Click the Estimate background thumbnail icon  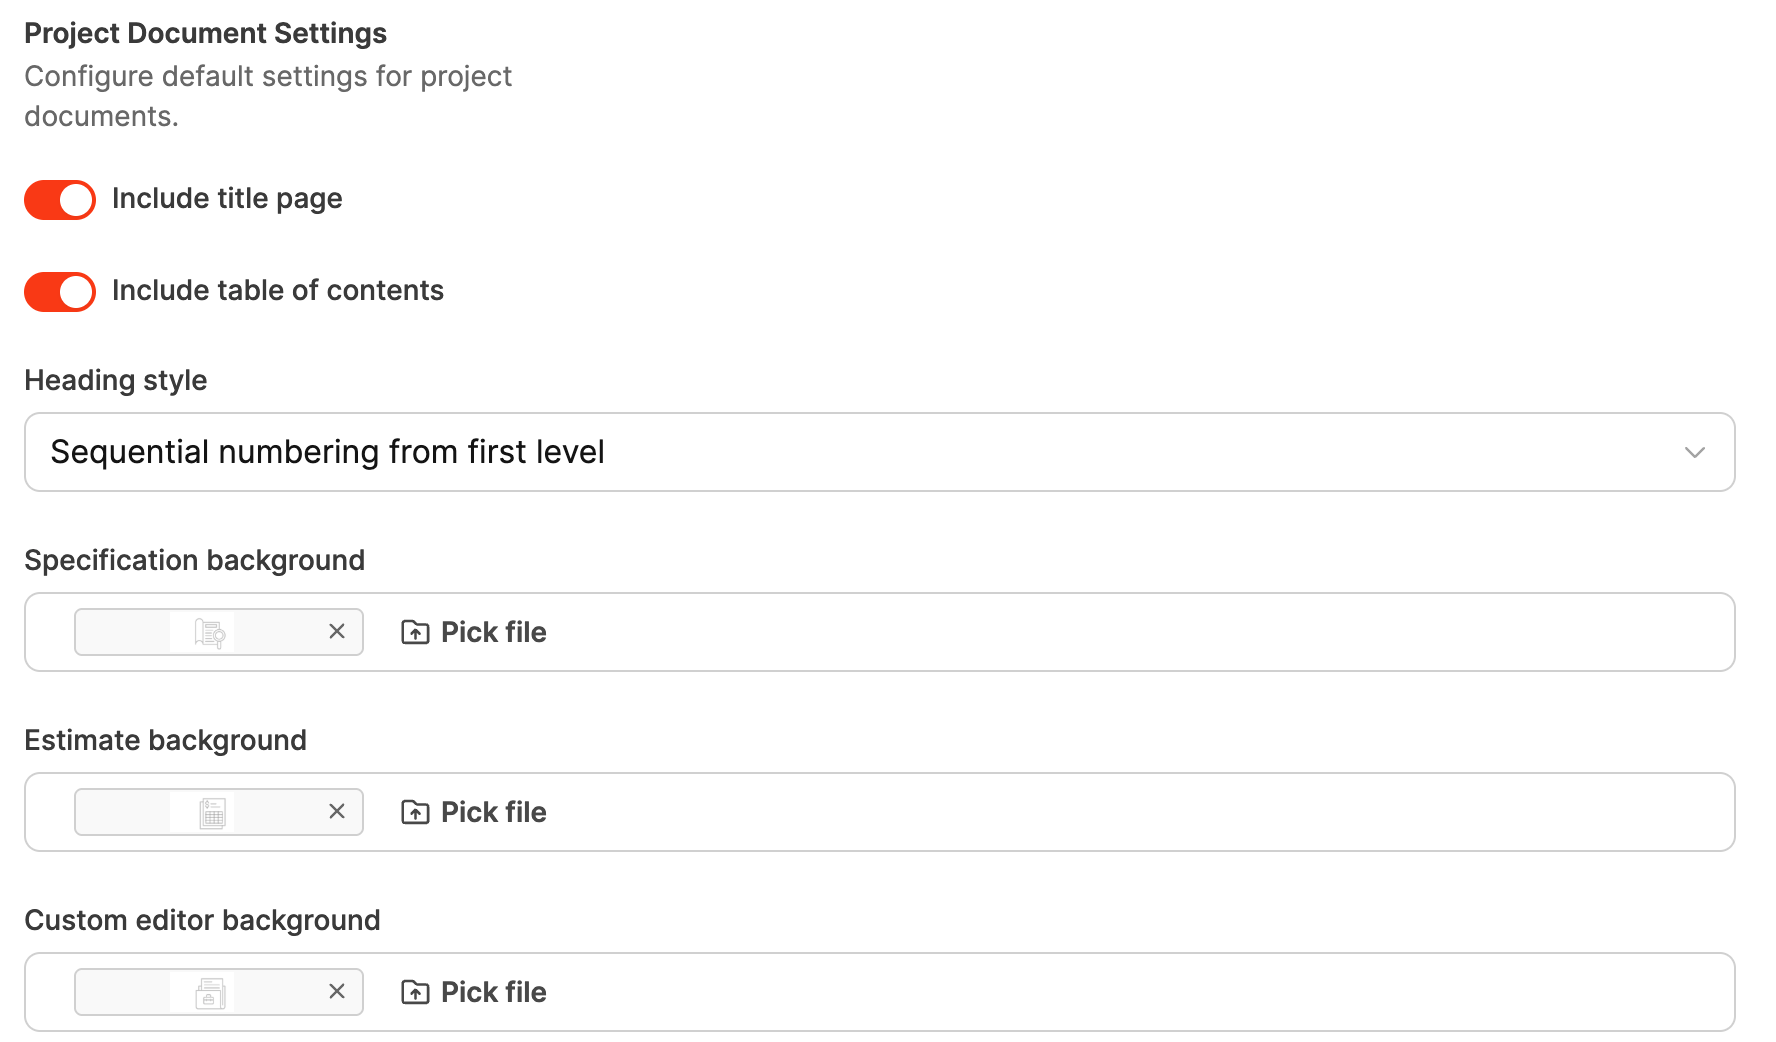212,812
